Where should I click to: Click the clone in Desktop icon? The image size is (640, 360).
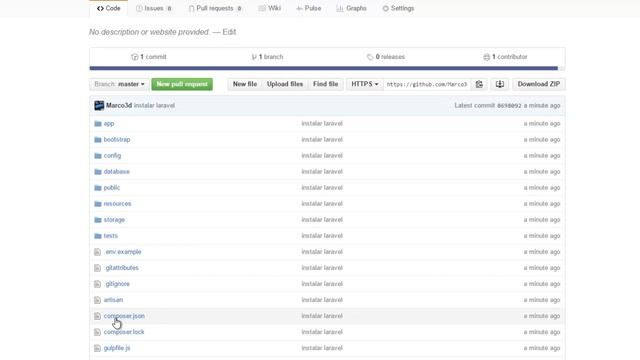(500, 84)
